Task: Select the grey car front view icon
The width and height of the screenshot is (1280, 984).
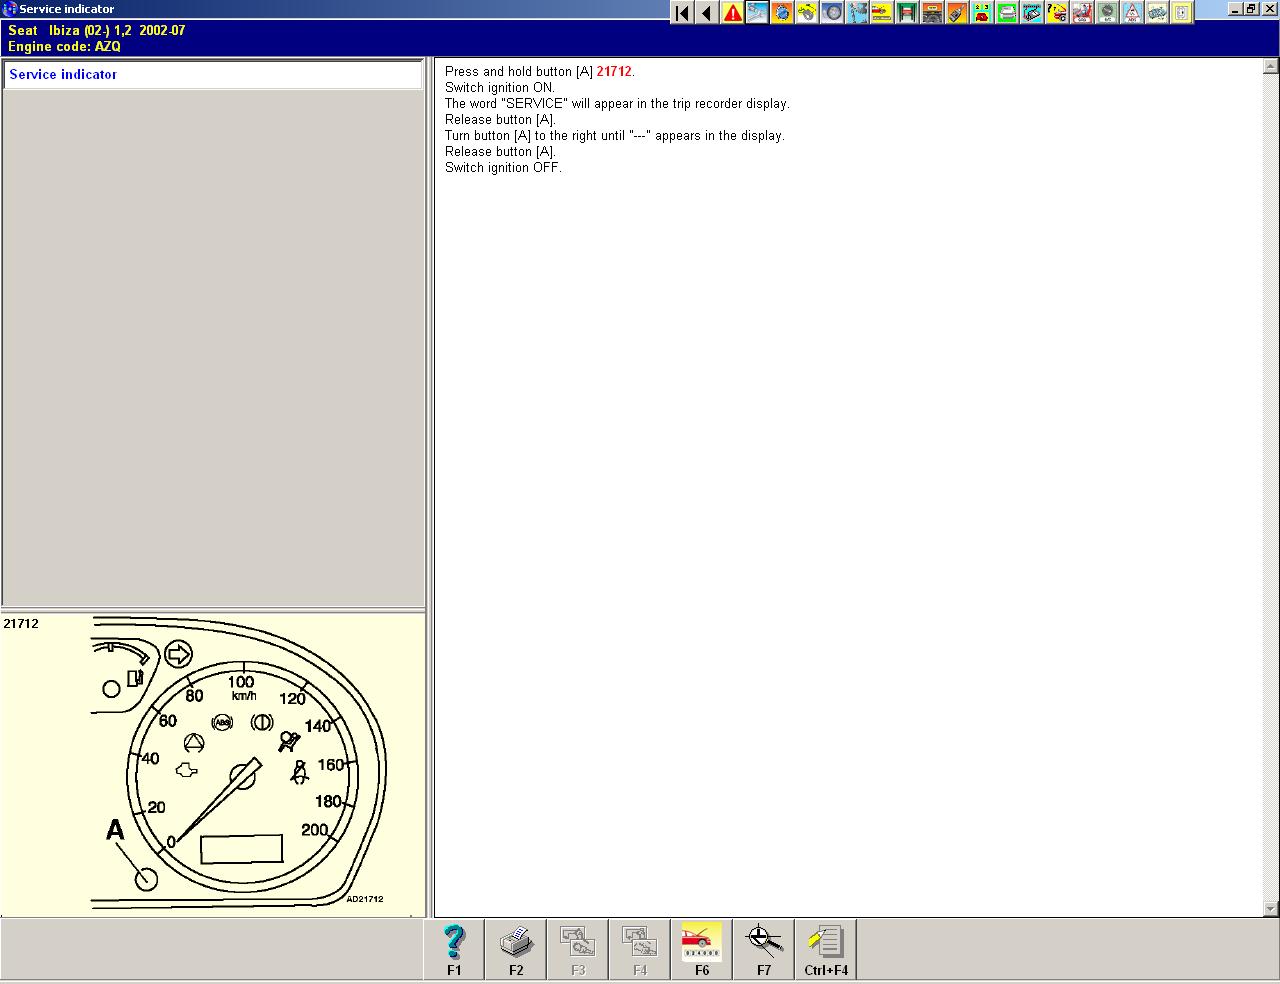Action: tap(932, 12)
